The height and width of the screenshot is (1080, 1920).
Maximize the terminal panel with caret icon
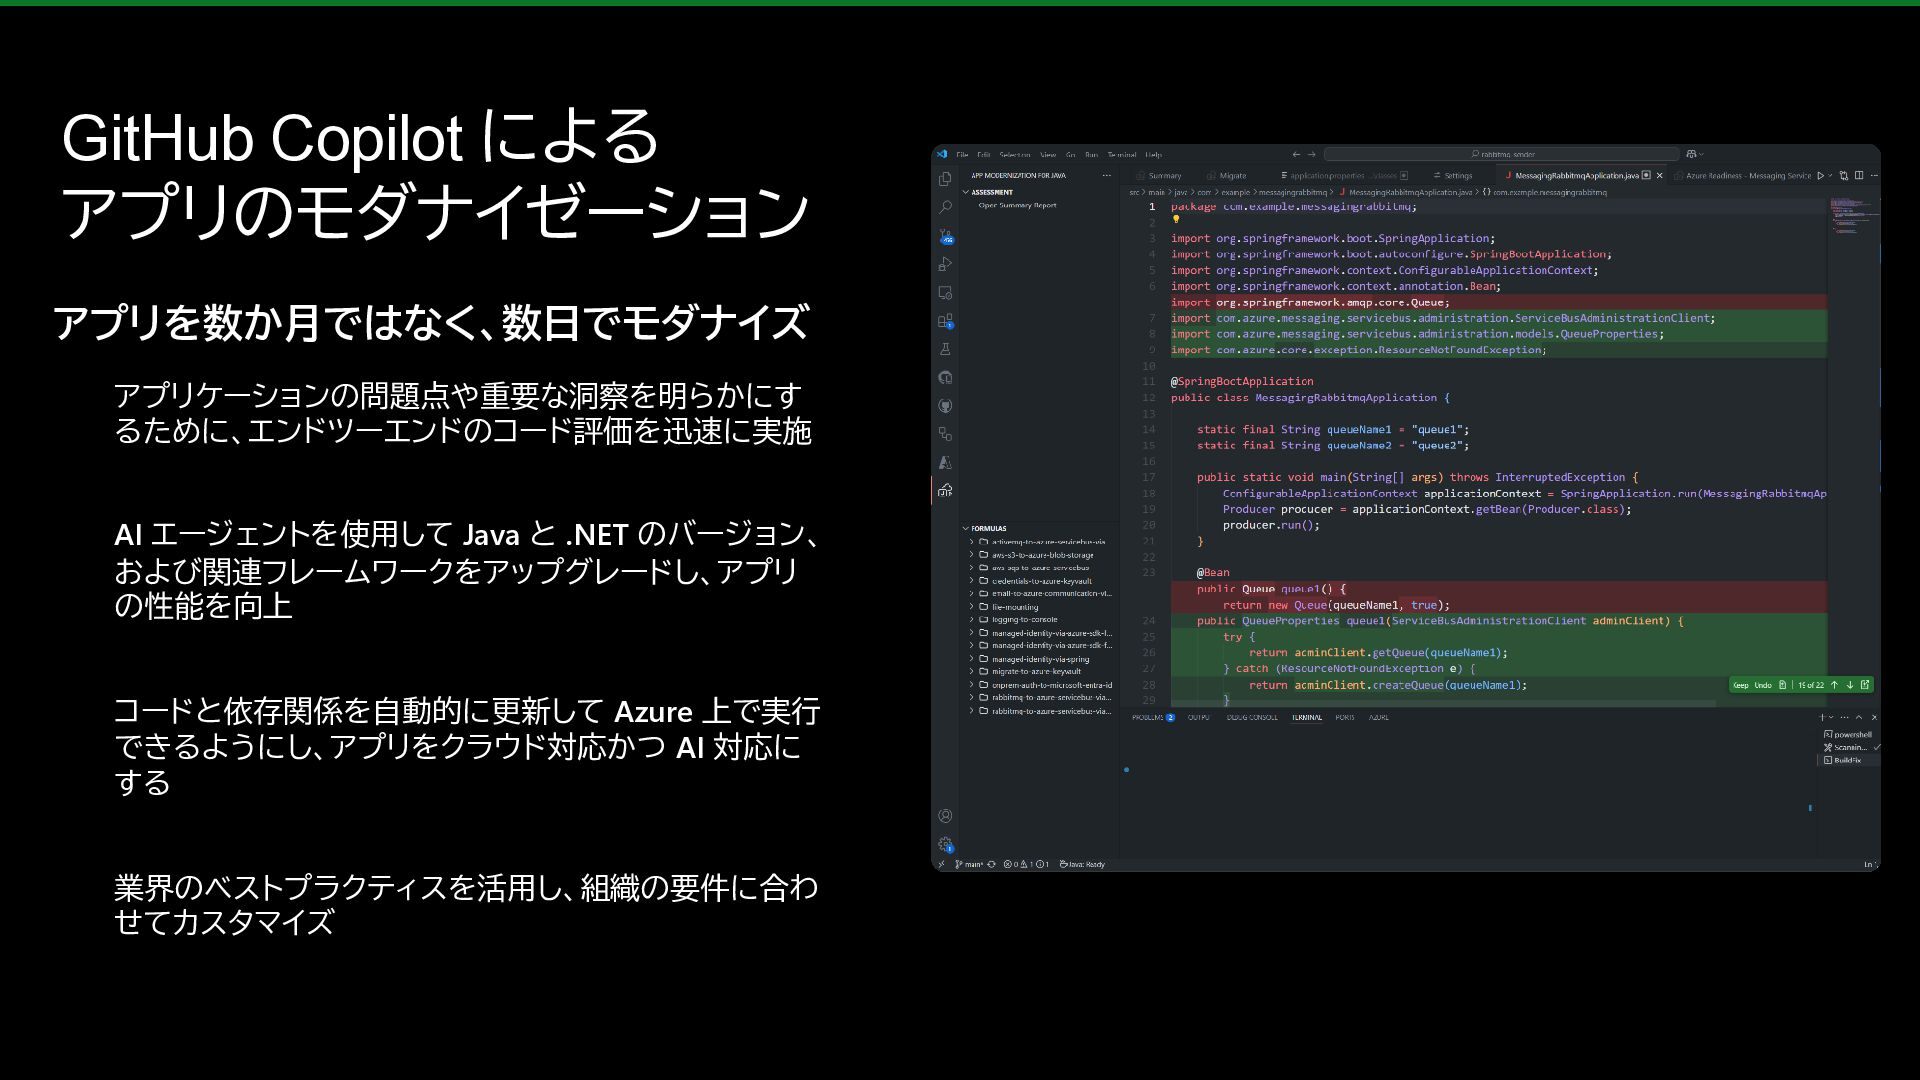click(1859, 717)
